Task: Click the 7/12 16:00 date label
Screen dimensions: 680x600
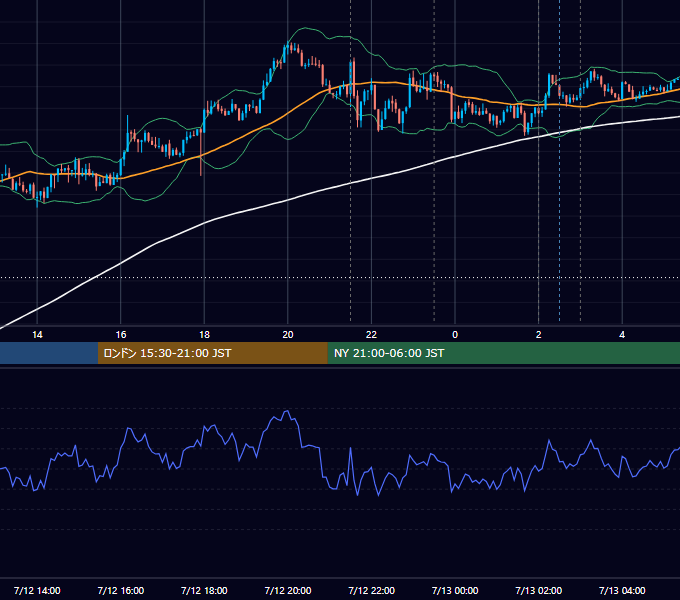Action: (121, 590)
